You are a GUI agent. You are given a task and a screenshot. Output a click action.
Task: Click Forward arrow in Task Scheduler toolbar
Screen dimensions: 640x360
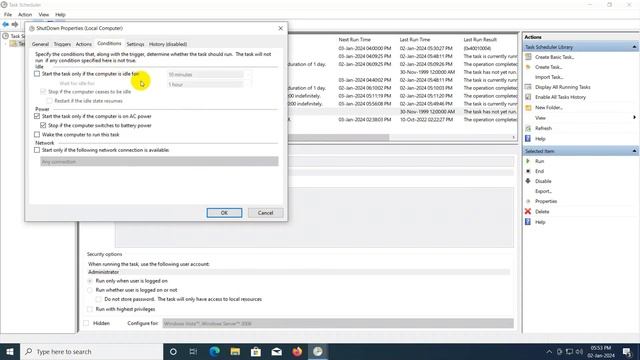tap(15, 24)
